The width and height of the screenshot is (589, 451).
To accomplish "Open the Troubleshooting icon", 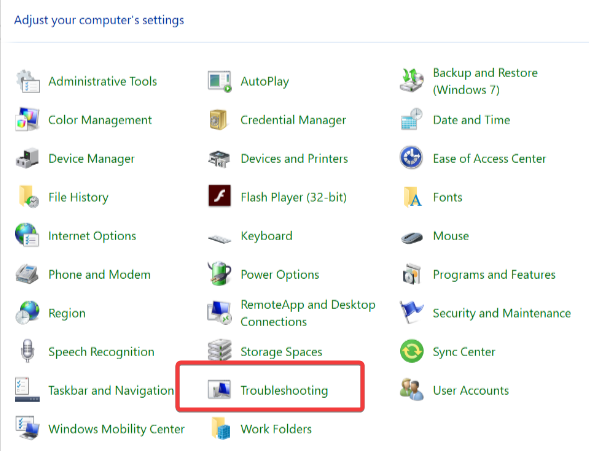I will tap(219, 389).
